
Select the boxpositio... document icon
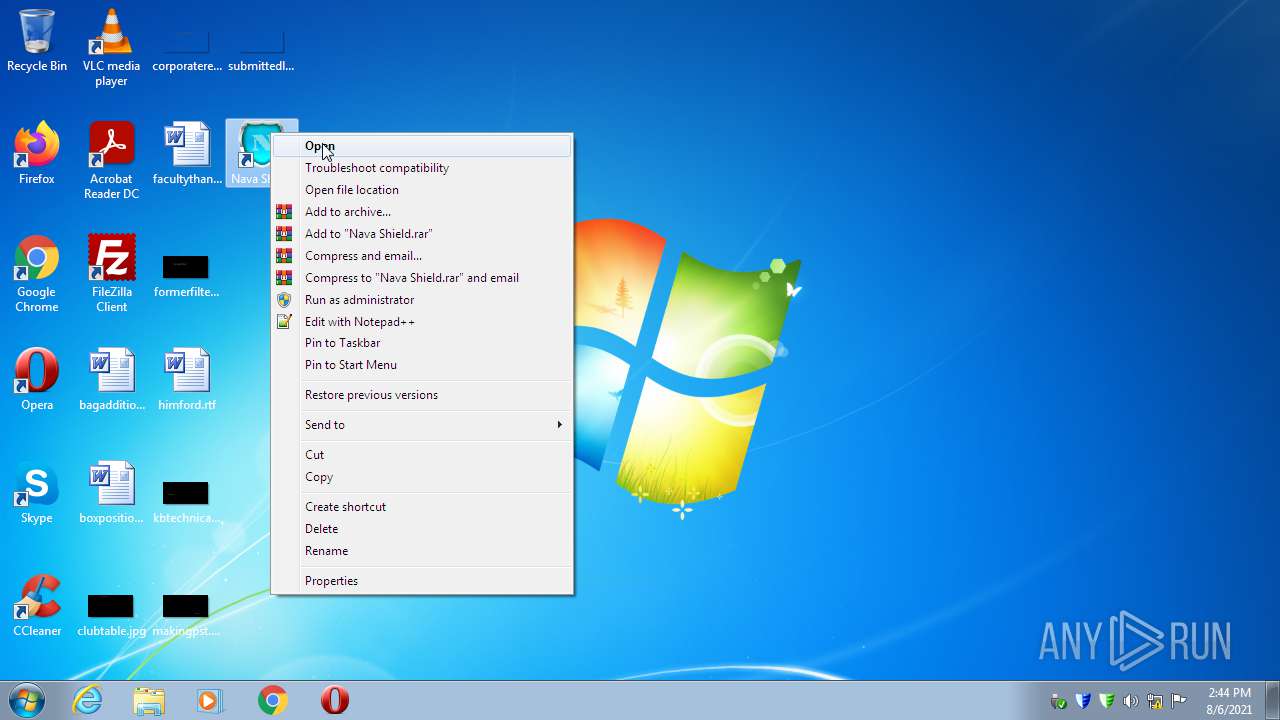click(x=111, y=493)
